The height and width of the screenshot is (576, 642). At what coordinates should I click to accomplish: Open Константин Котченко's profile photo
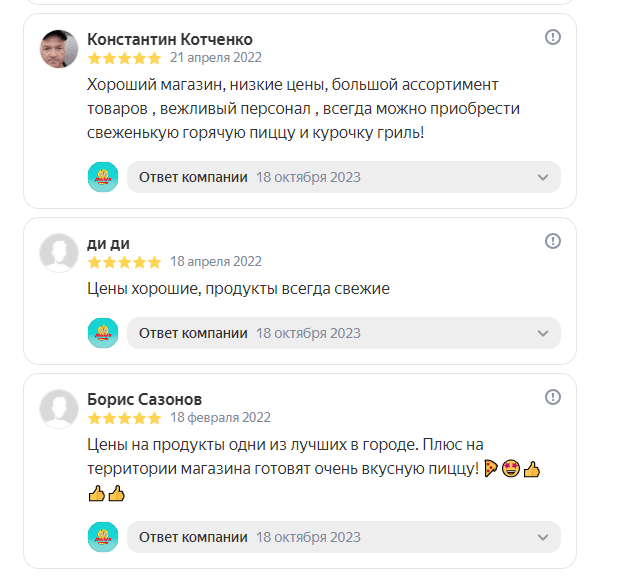[59, 48]
